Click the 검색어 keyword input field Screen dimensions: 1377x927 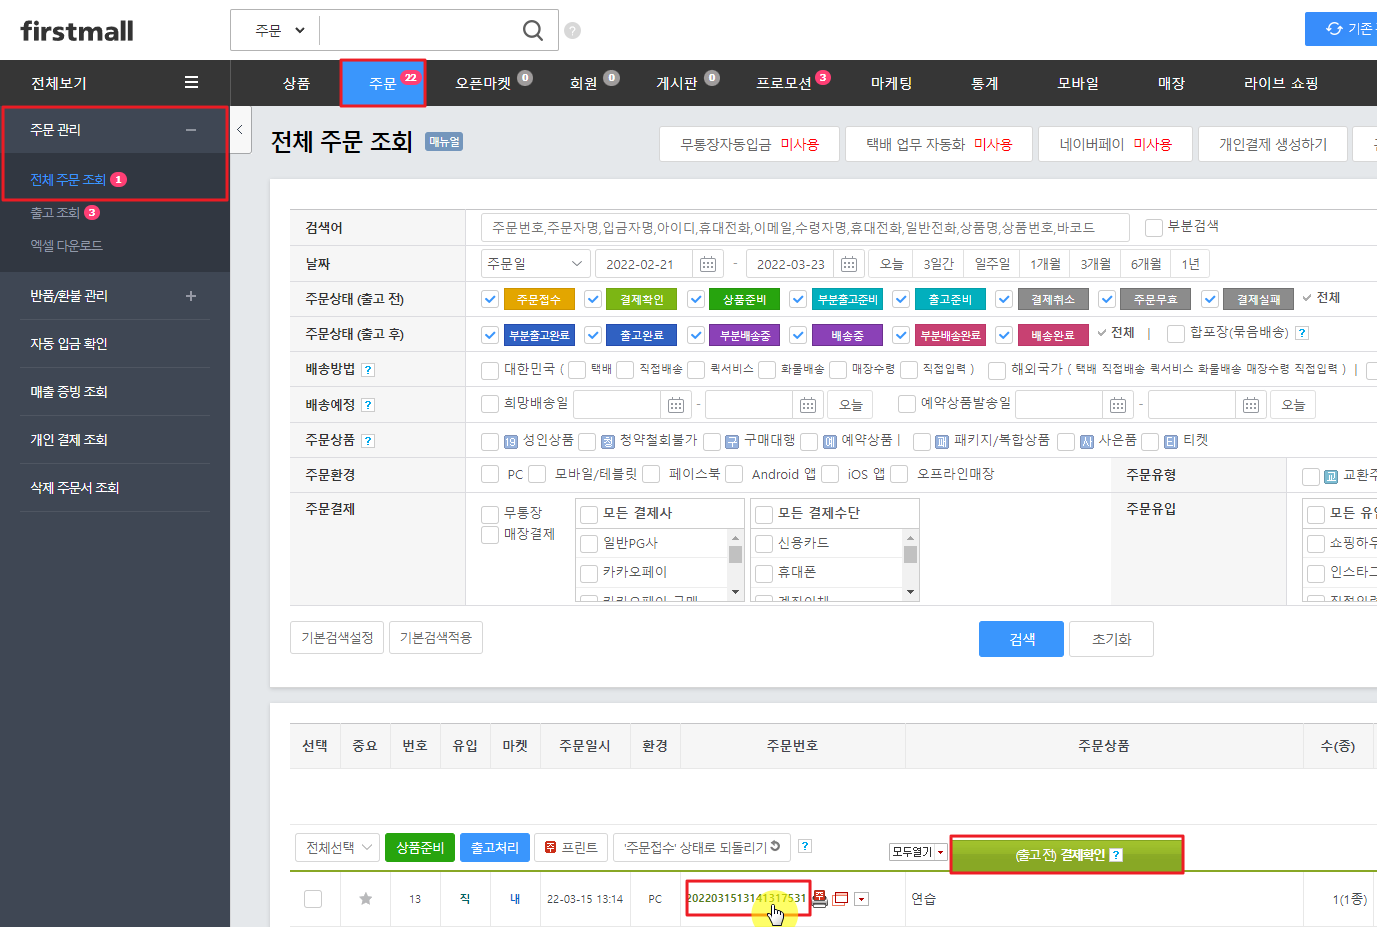tap(804, 228)
